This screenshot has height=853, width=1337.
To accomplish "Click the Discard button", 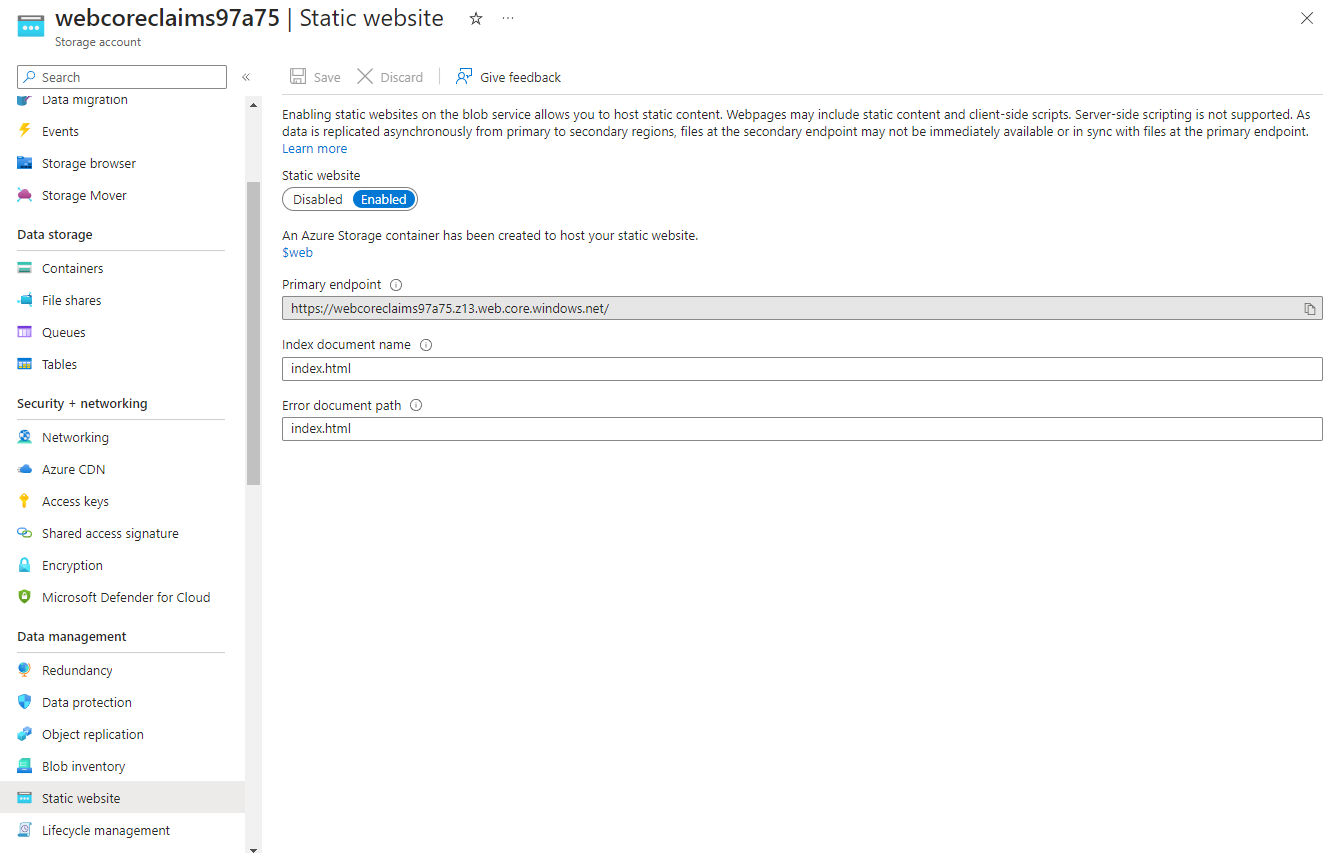I will click(390, 77).
